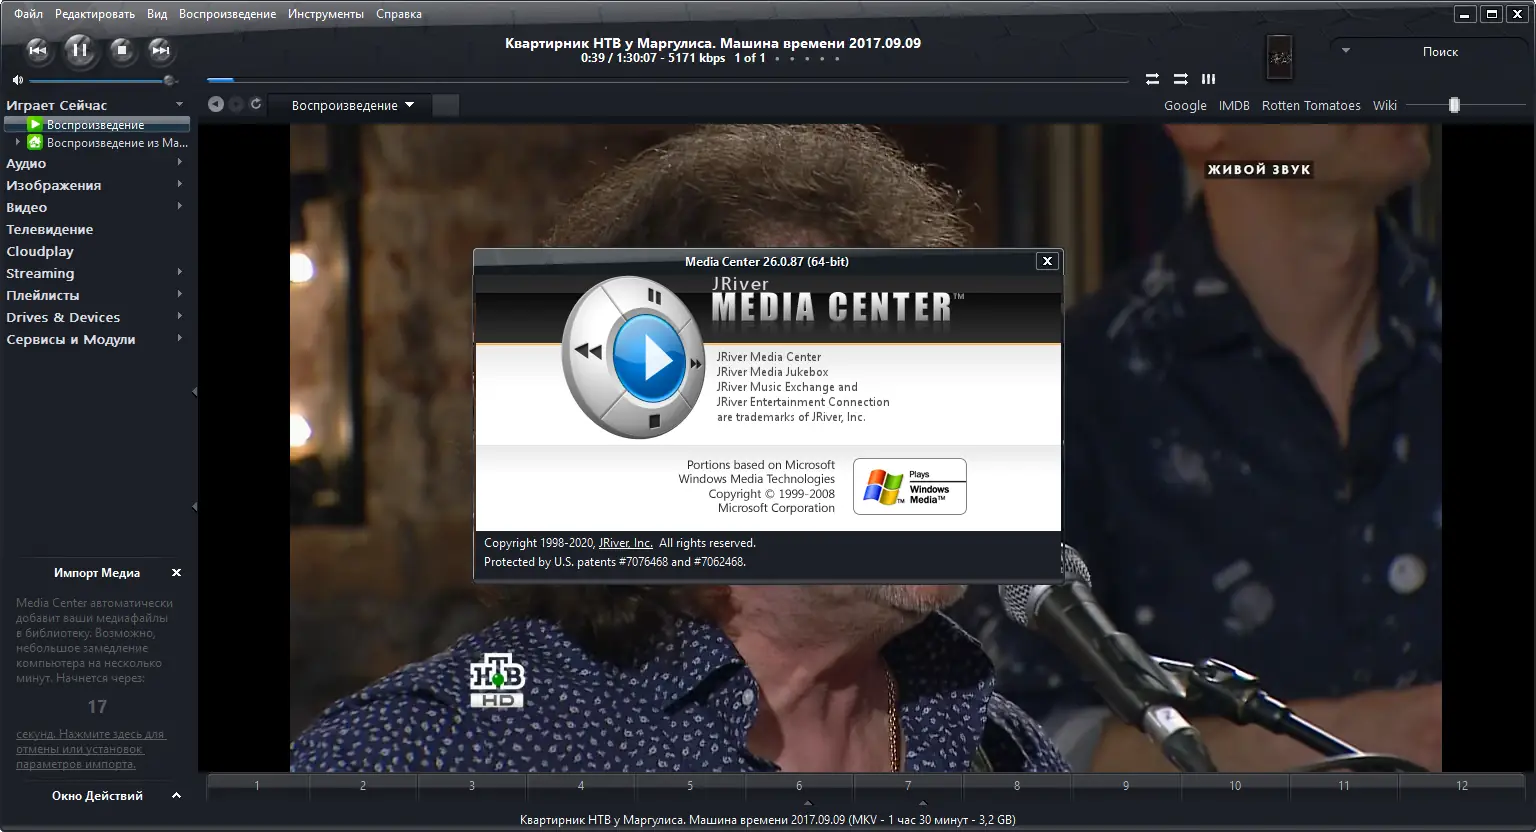Open the Справка menu
Image resolution: width=1536 pixels, height=832 pixels.
(x=399, y=14)
